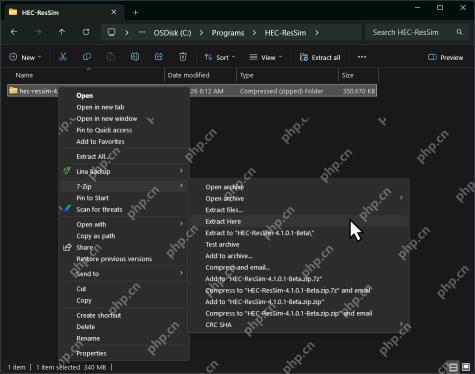Expand the Open with submenu
This screenshot has width=475, height=374.
[181, 224]
